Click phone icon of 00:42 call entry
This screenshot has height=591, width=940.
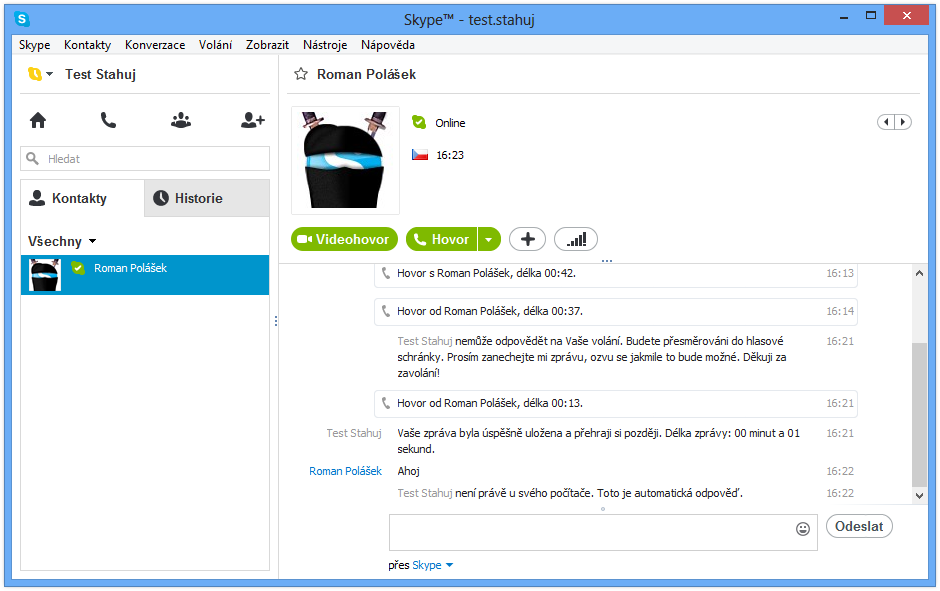pyautogui.click(x=386, y=273)
